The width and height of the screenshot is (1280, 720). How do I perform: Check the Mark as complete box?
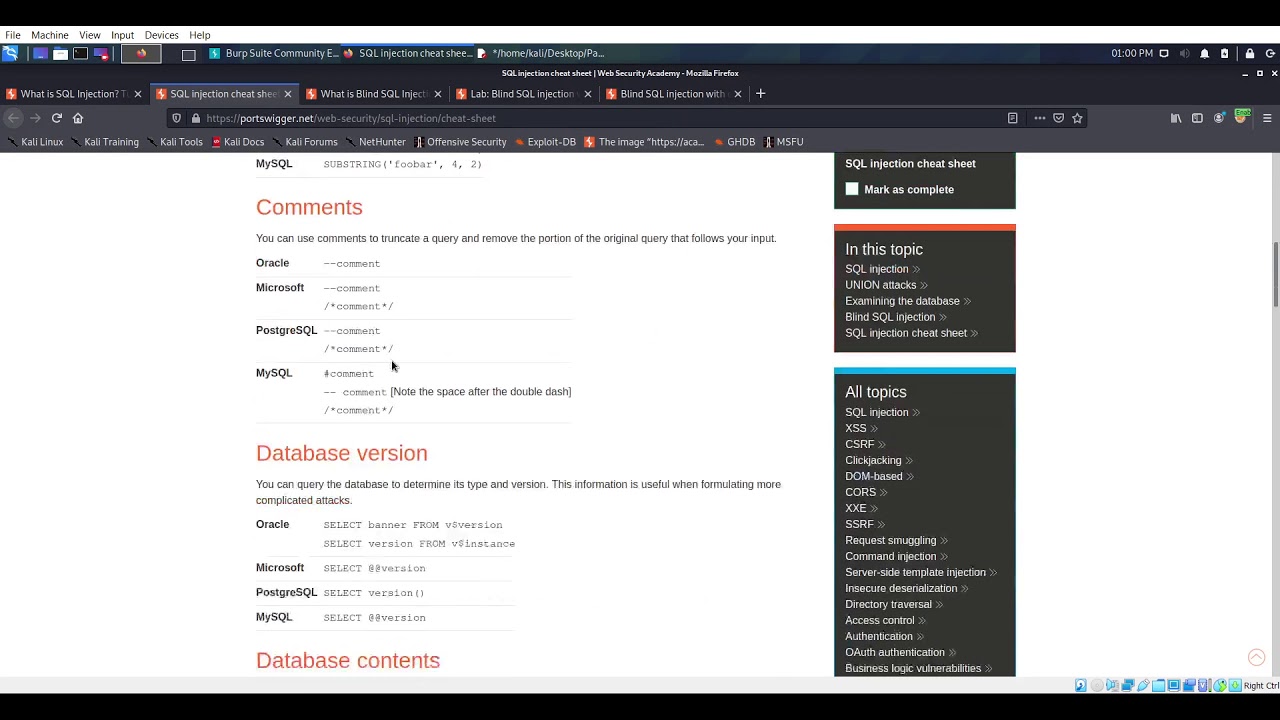pos(852,189)
